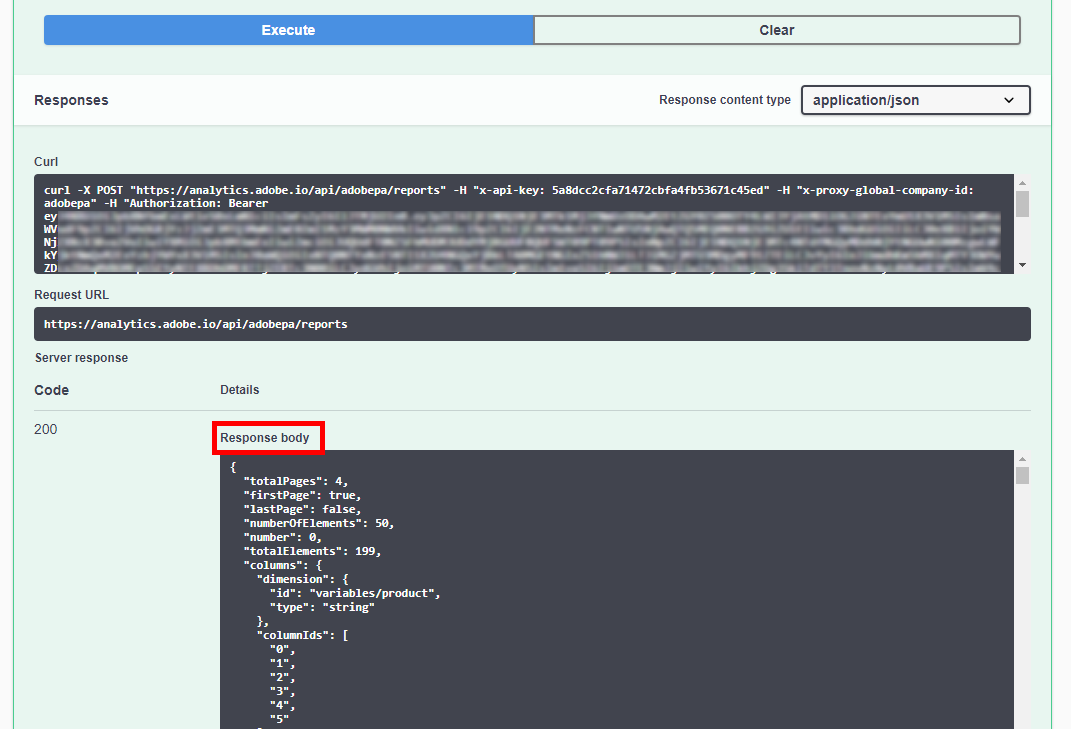Click the Details column header
This screenshot has height=729, width=1071.
(x=239, y=389)
